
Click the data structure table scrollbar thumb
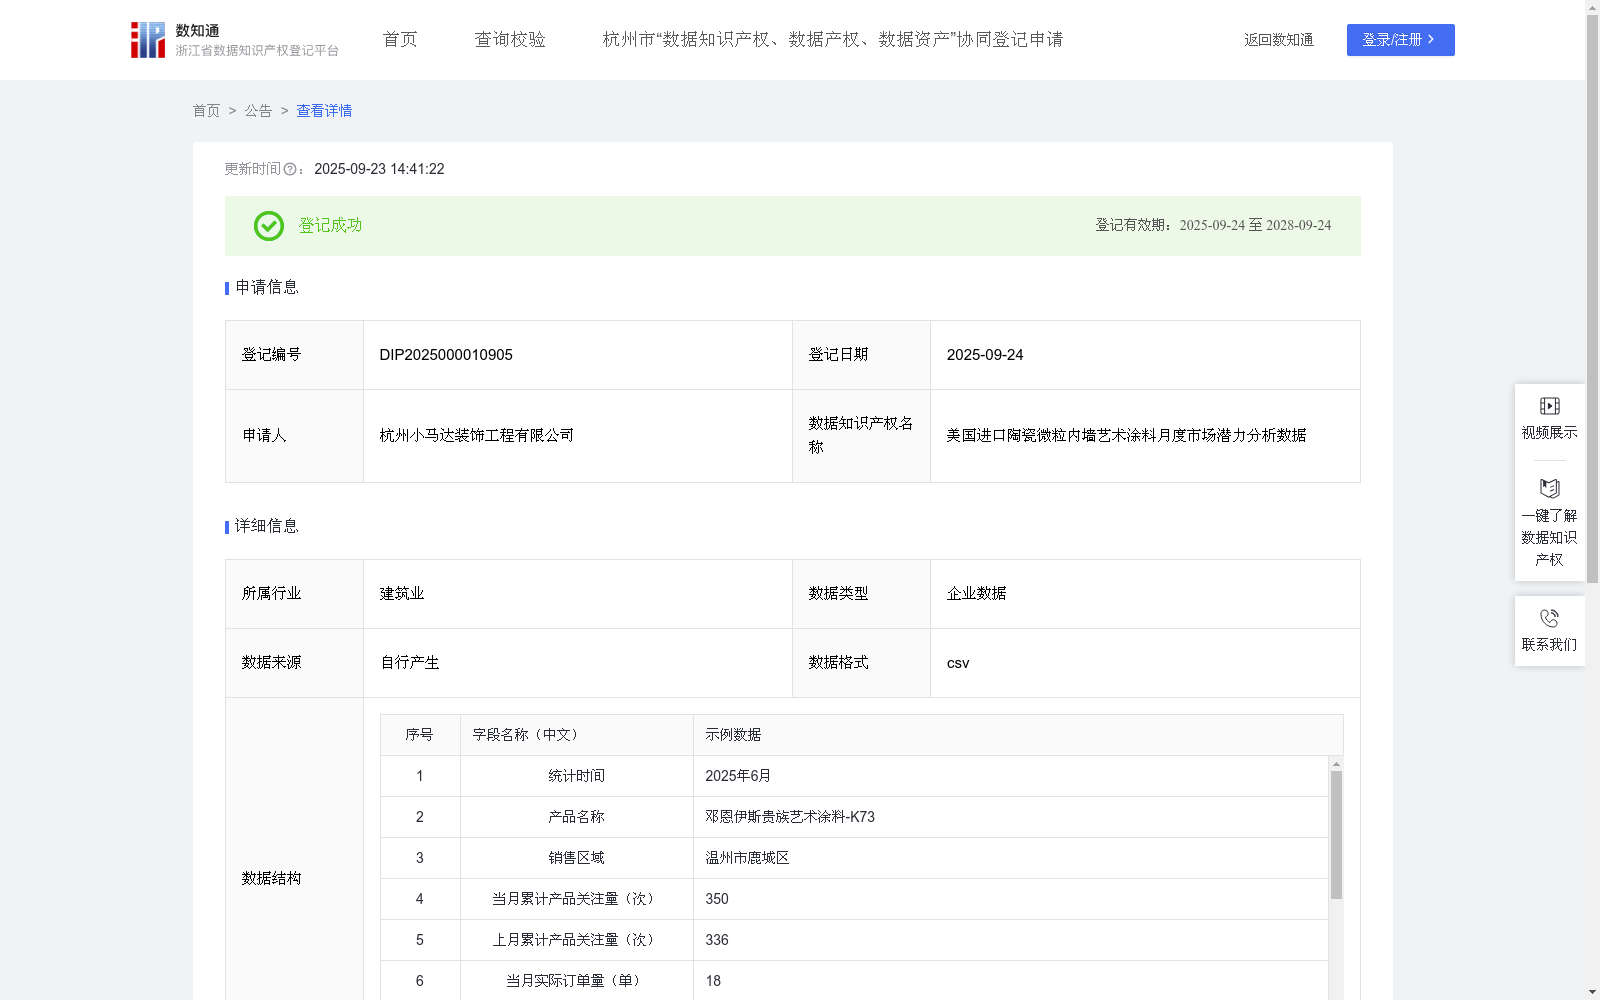click(1336, 835)
